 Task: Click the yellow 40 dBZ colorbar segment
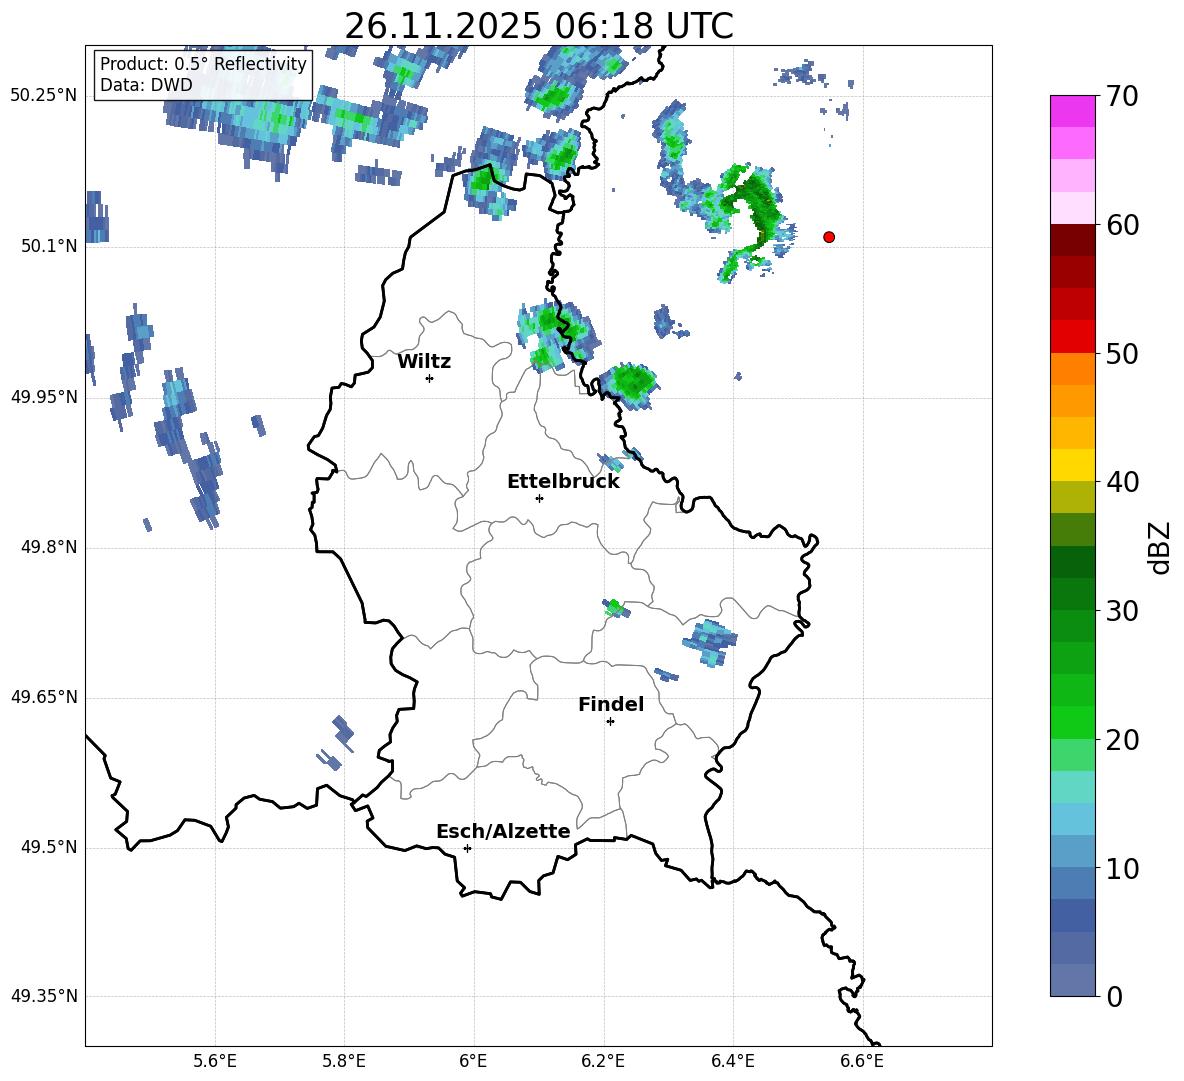(x=1073, y=465)
